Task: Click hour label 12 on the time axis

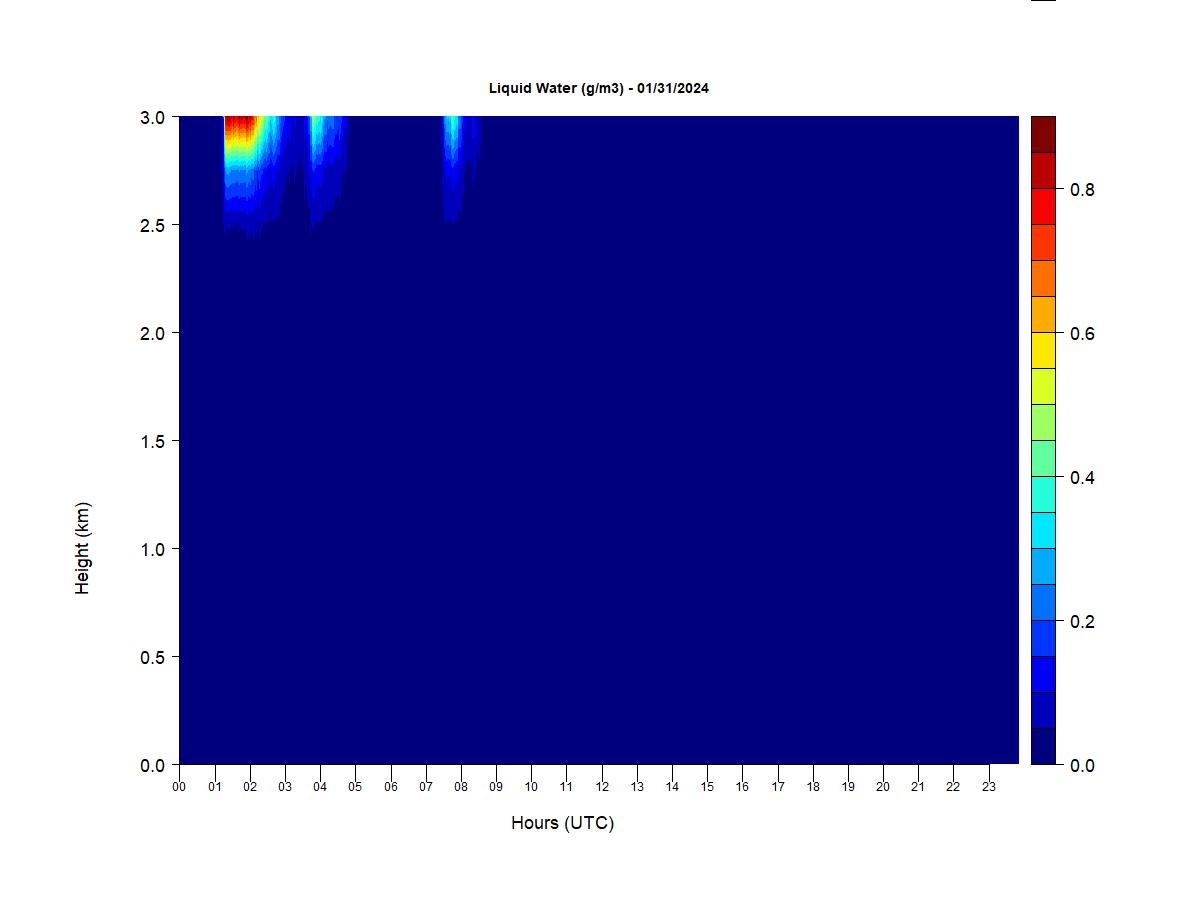Action: 602,787
